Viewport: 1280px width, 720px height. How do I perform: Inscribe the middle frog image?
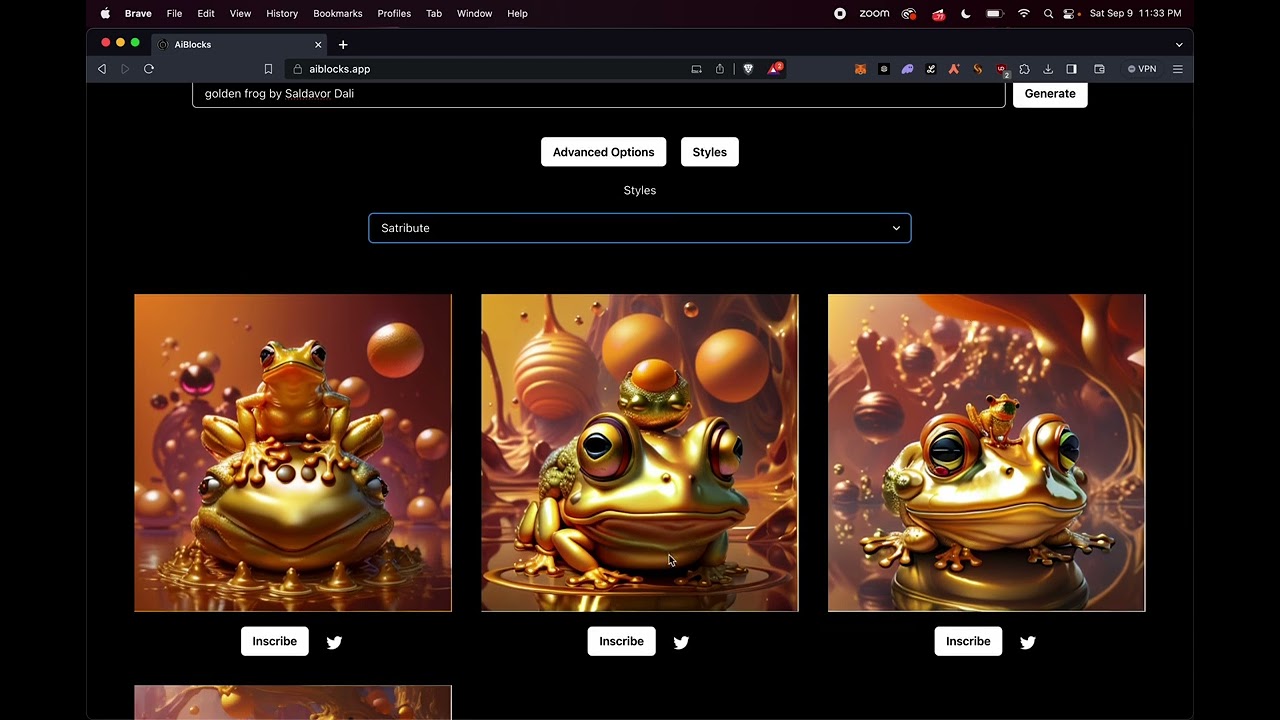pos(622,641)
